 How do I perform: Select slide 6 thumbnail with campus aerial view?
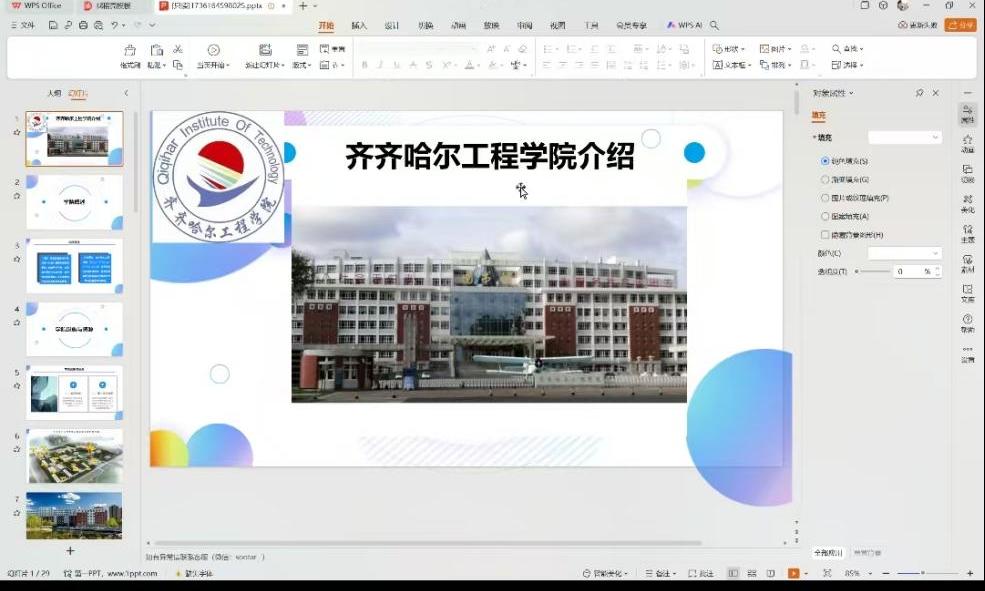pos(74,456)
